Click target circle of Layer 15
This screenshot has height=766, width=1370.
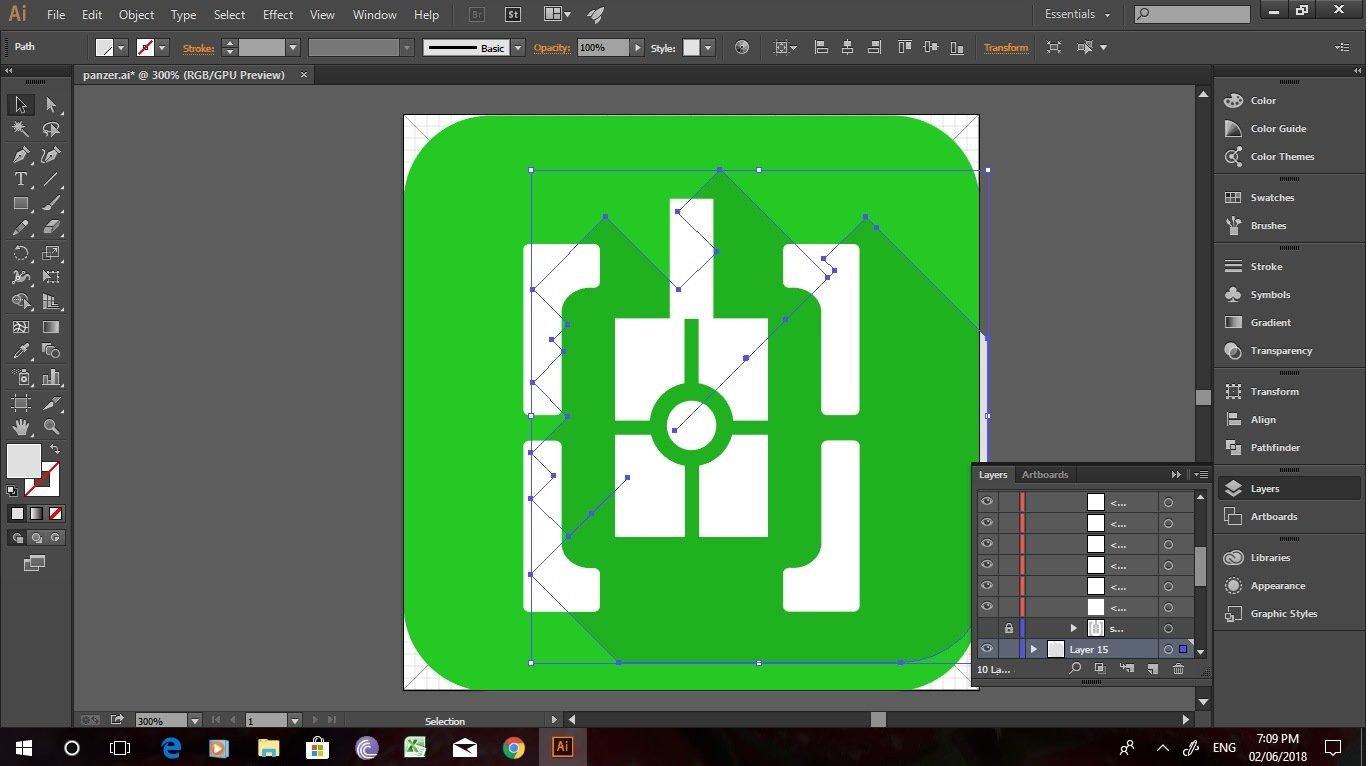click(1168, 649)
